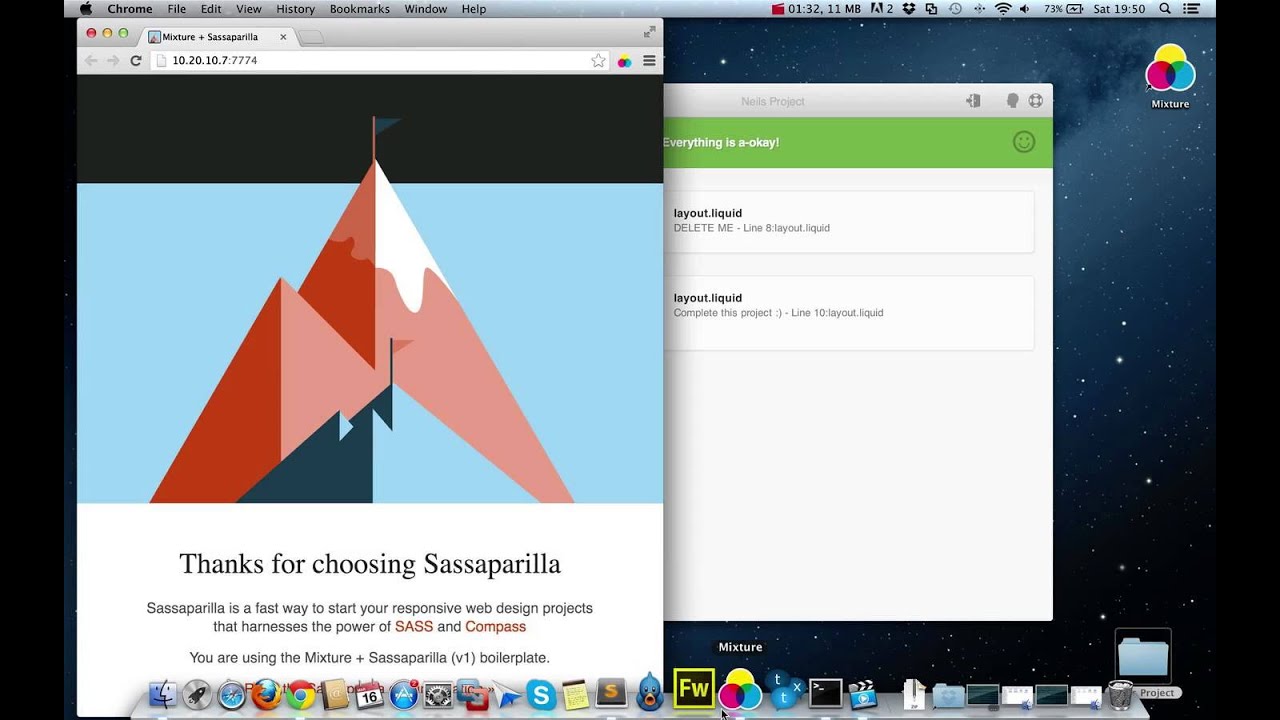Open Finder from the Dock
The image size is (1280, 720).
coord(163,694)
